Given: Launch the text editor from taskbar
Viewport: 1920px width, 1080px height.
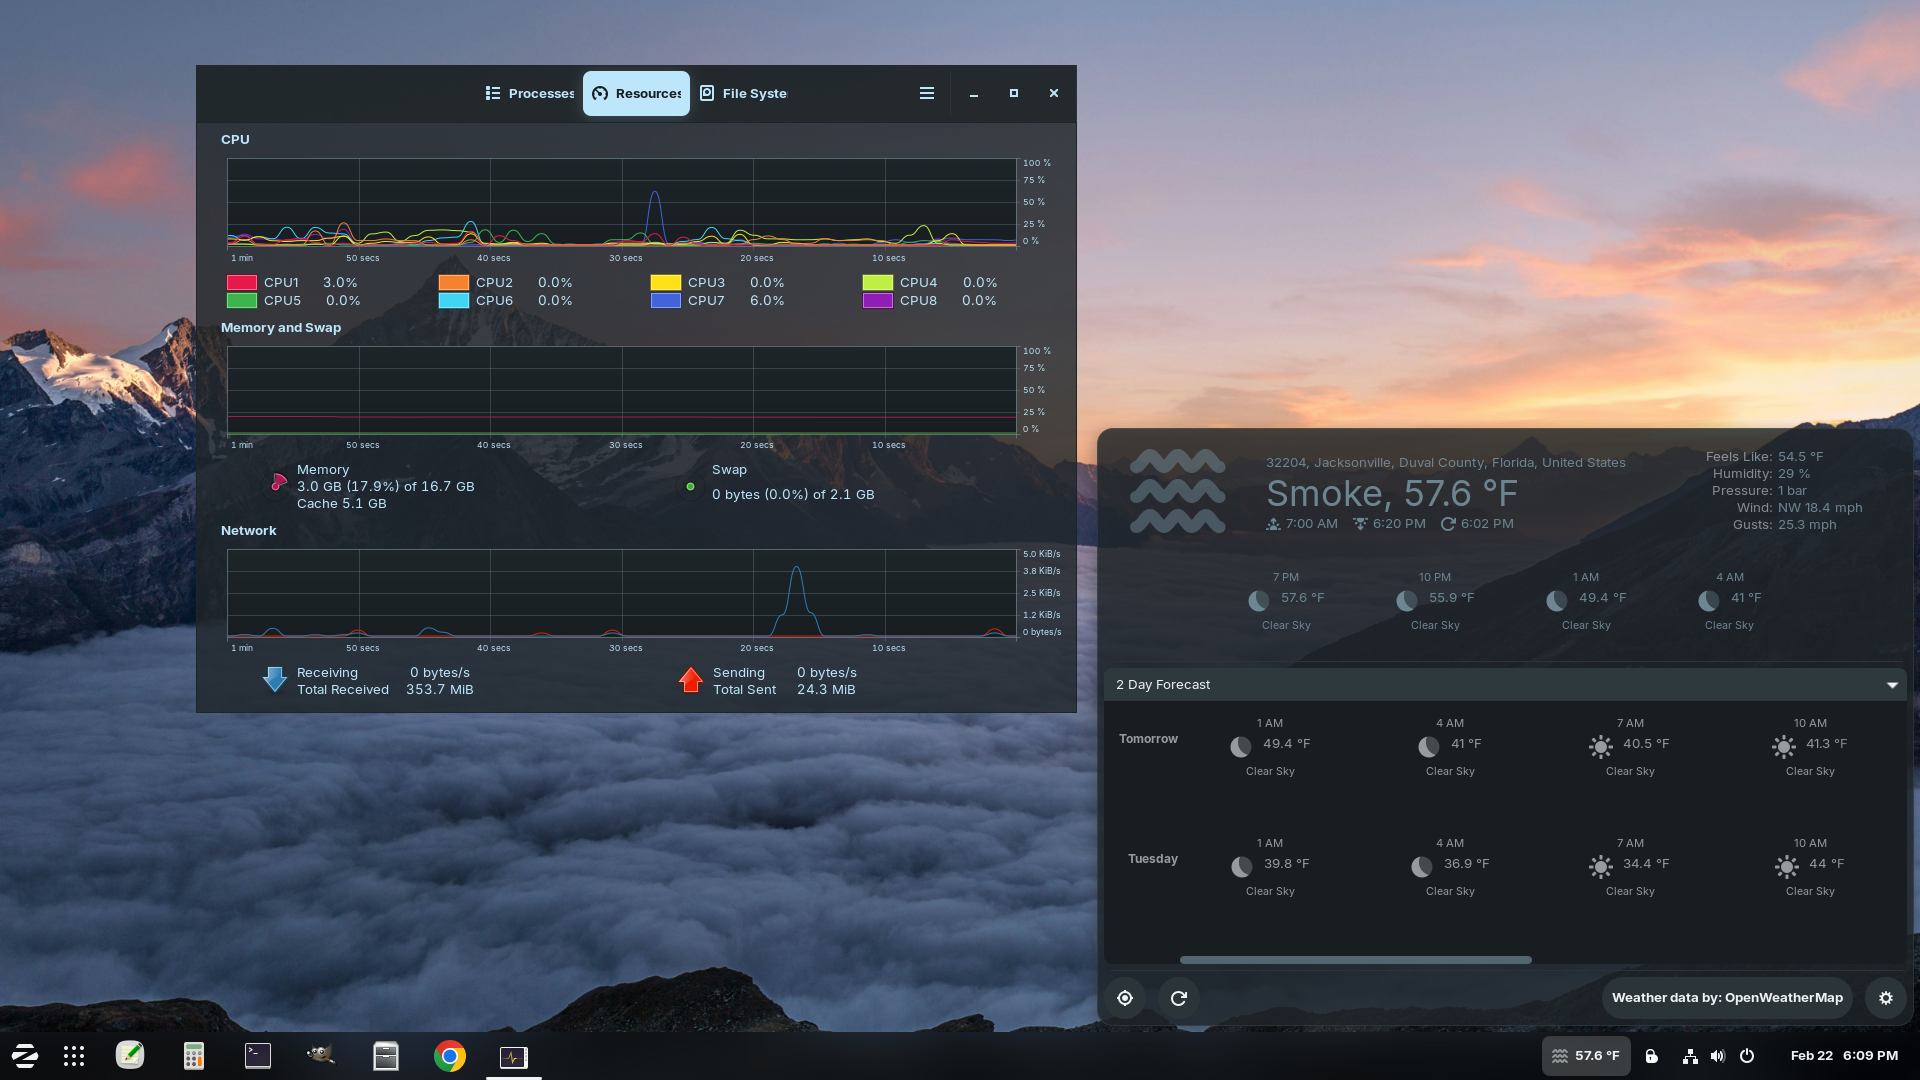Looking at the screenshot, I should (x=130, y=1056).
